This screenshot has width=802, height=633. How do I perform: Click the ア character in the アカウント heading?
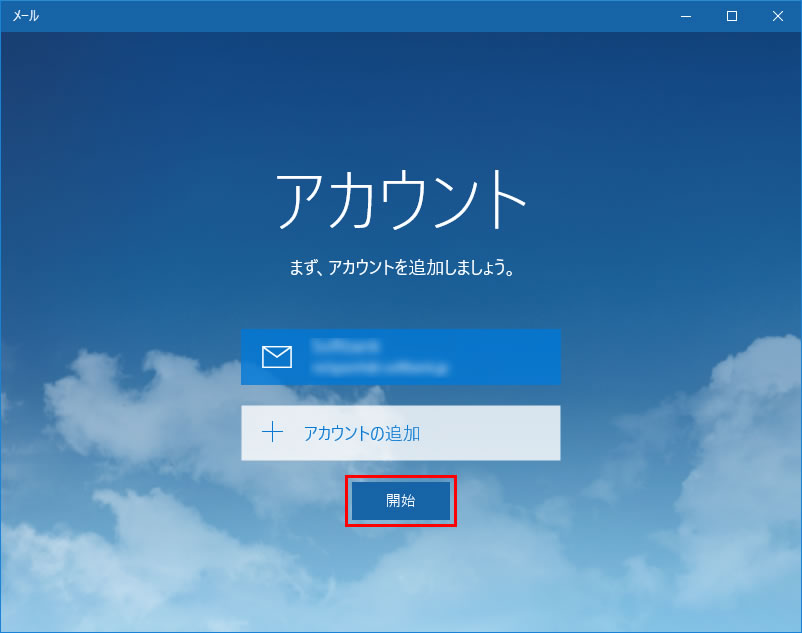click(x=303, y=200)
